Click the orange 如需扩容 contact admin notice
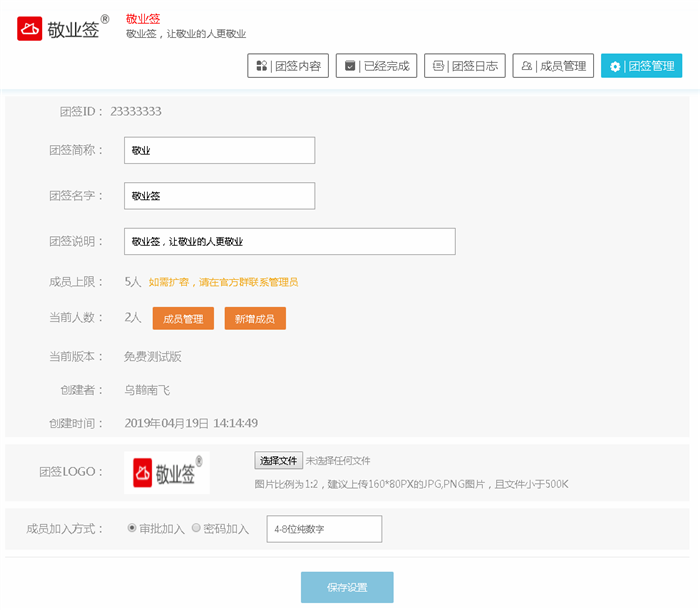The width and height of the screenshot is (700, 610). [x=223, y=282]
